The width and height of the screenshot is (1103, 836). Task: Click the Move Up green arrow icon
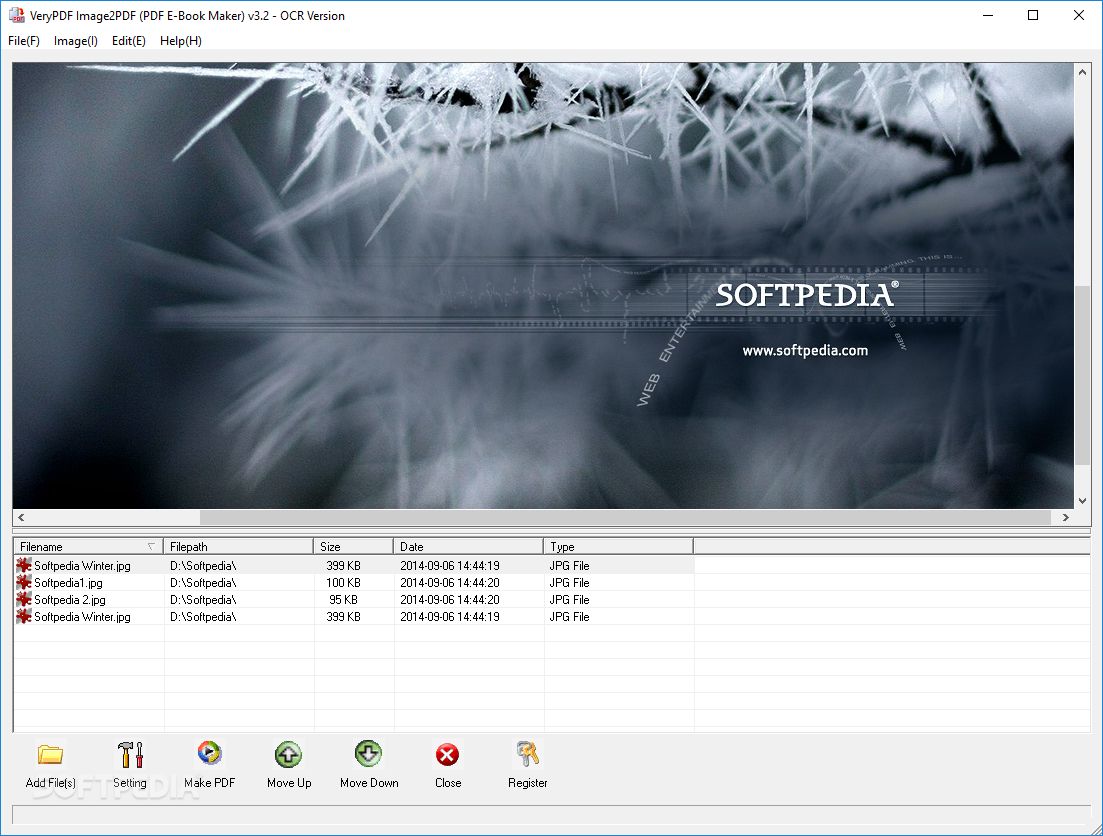[x=288, y=754]
